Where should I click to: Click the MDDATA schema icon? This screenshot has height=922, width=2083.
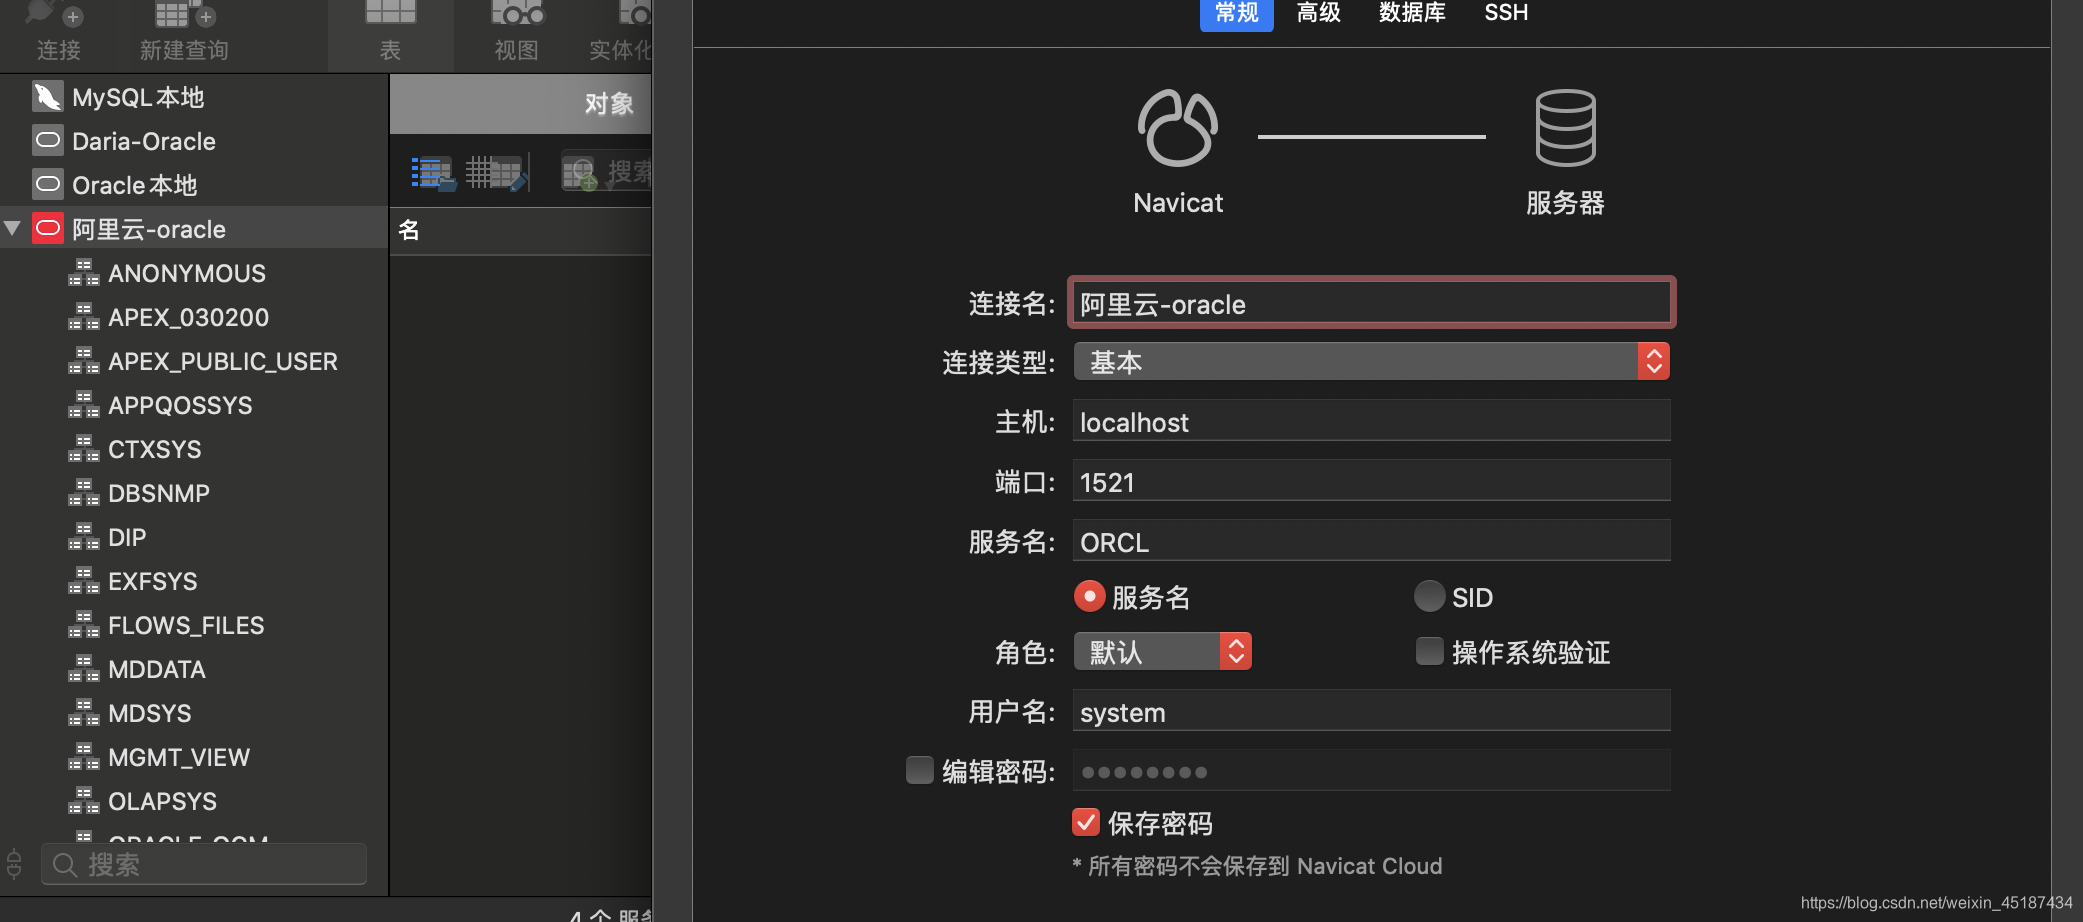pos(84,669)
